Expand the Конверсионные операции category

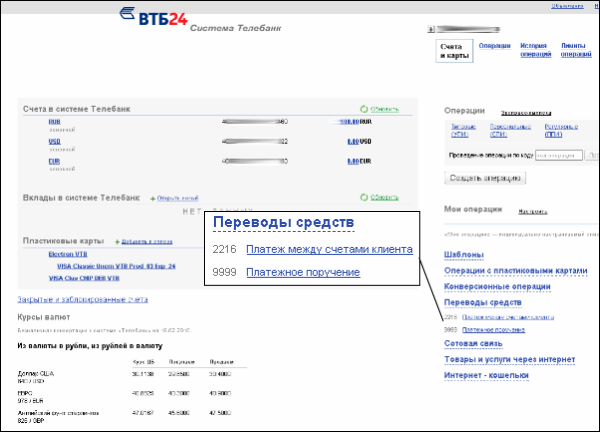pyautogui.click(x=497, y=287)
